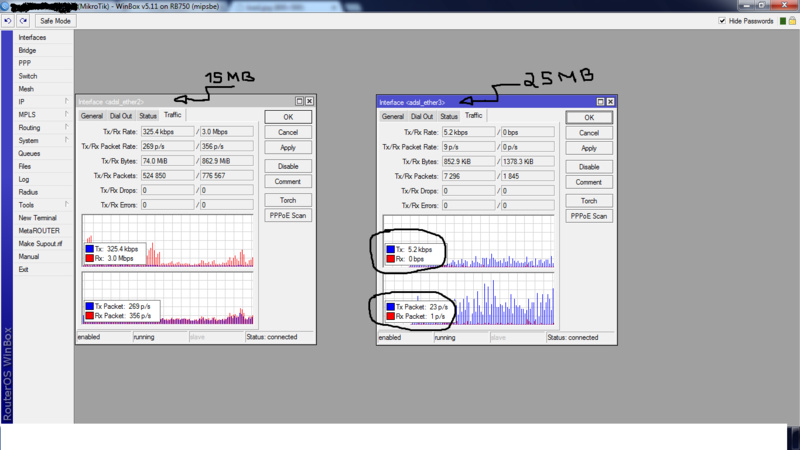Expand the System submenu arrow
The width and height of the screenshot is (800, 450).
coord(66,139)
